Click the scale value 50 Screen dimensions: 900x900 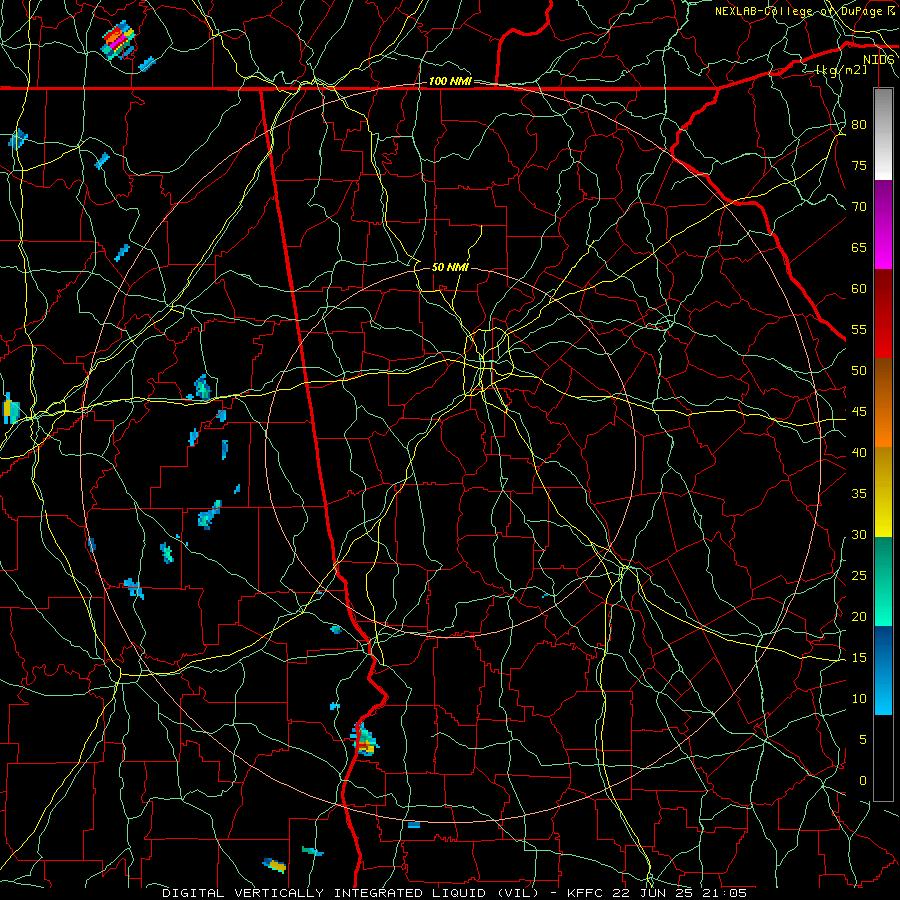click(859, 370)
